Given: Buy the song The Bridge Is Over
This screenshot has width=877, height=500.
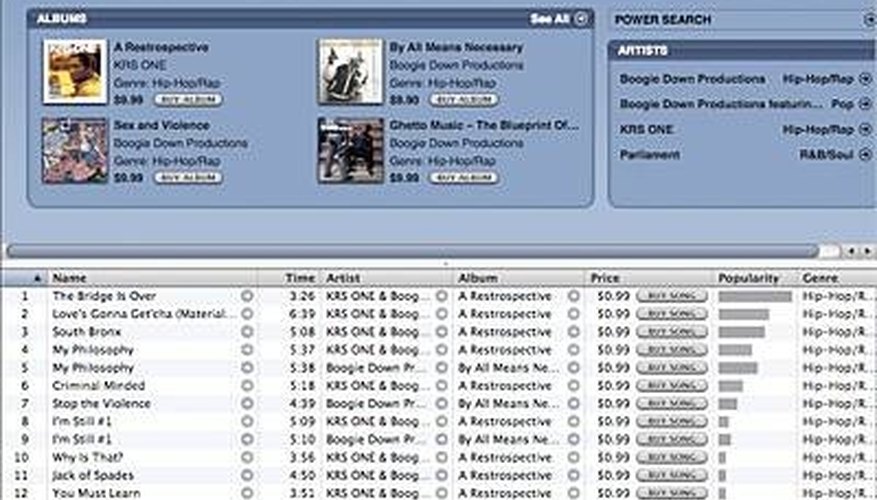Looking at the screenshot, I should point(672,296).
